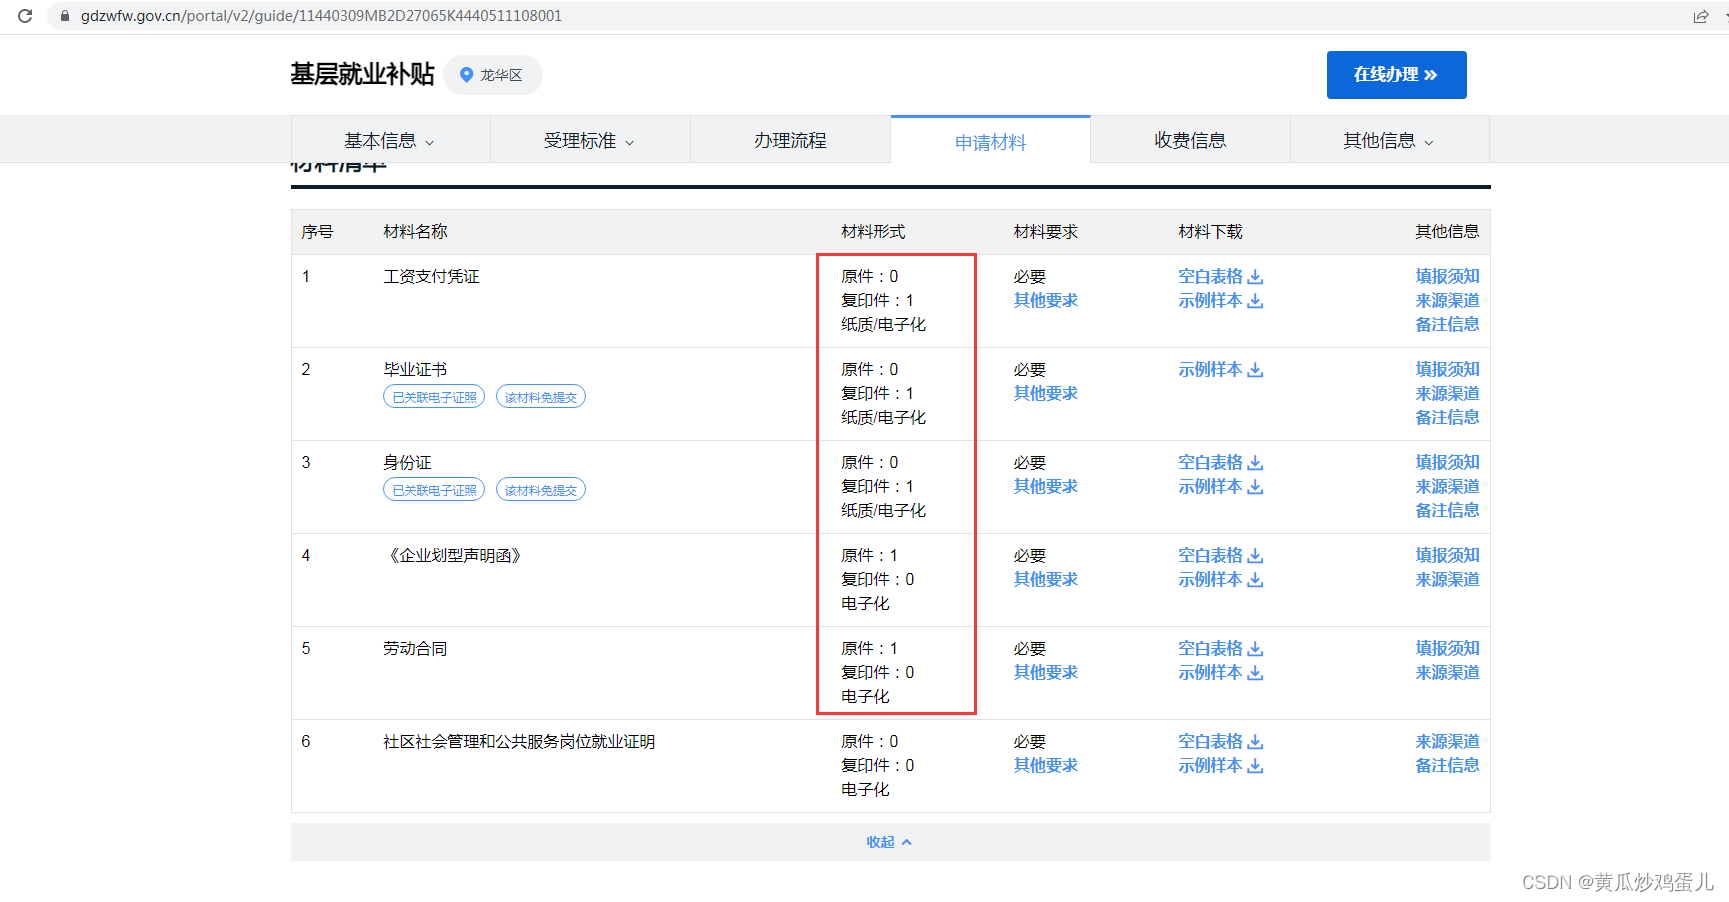View 来源渠道 for 工资支付凭证

1447,300
